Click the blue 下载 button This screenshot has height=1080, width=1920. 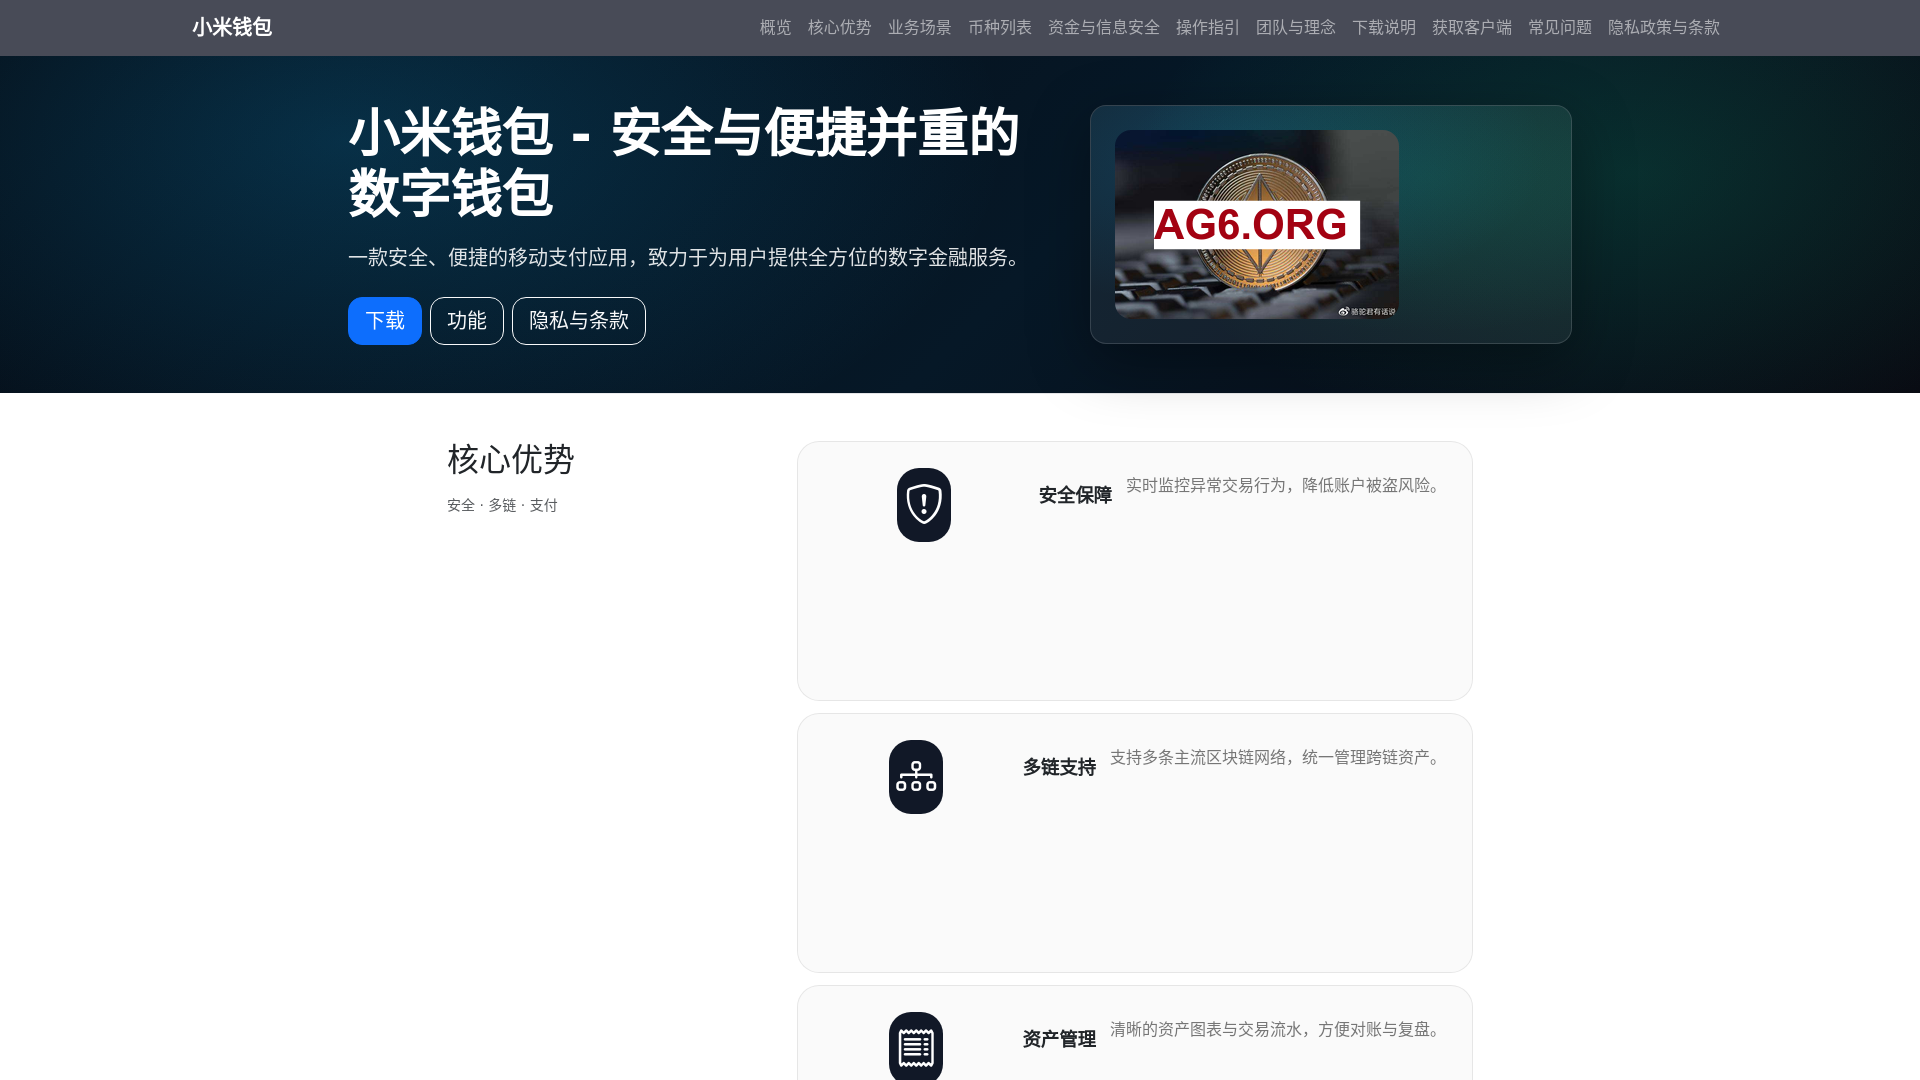coord(385,321)
